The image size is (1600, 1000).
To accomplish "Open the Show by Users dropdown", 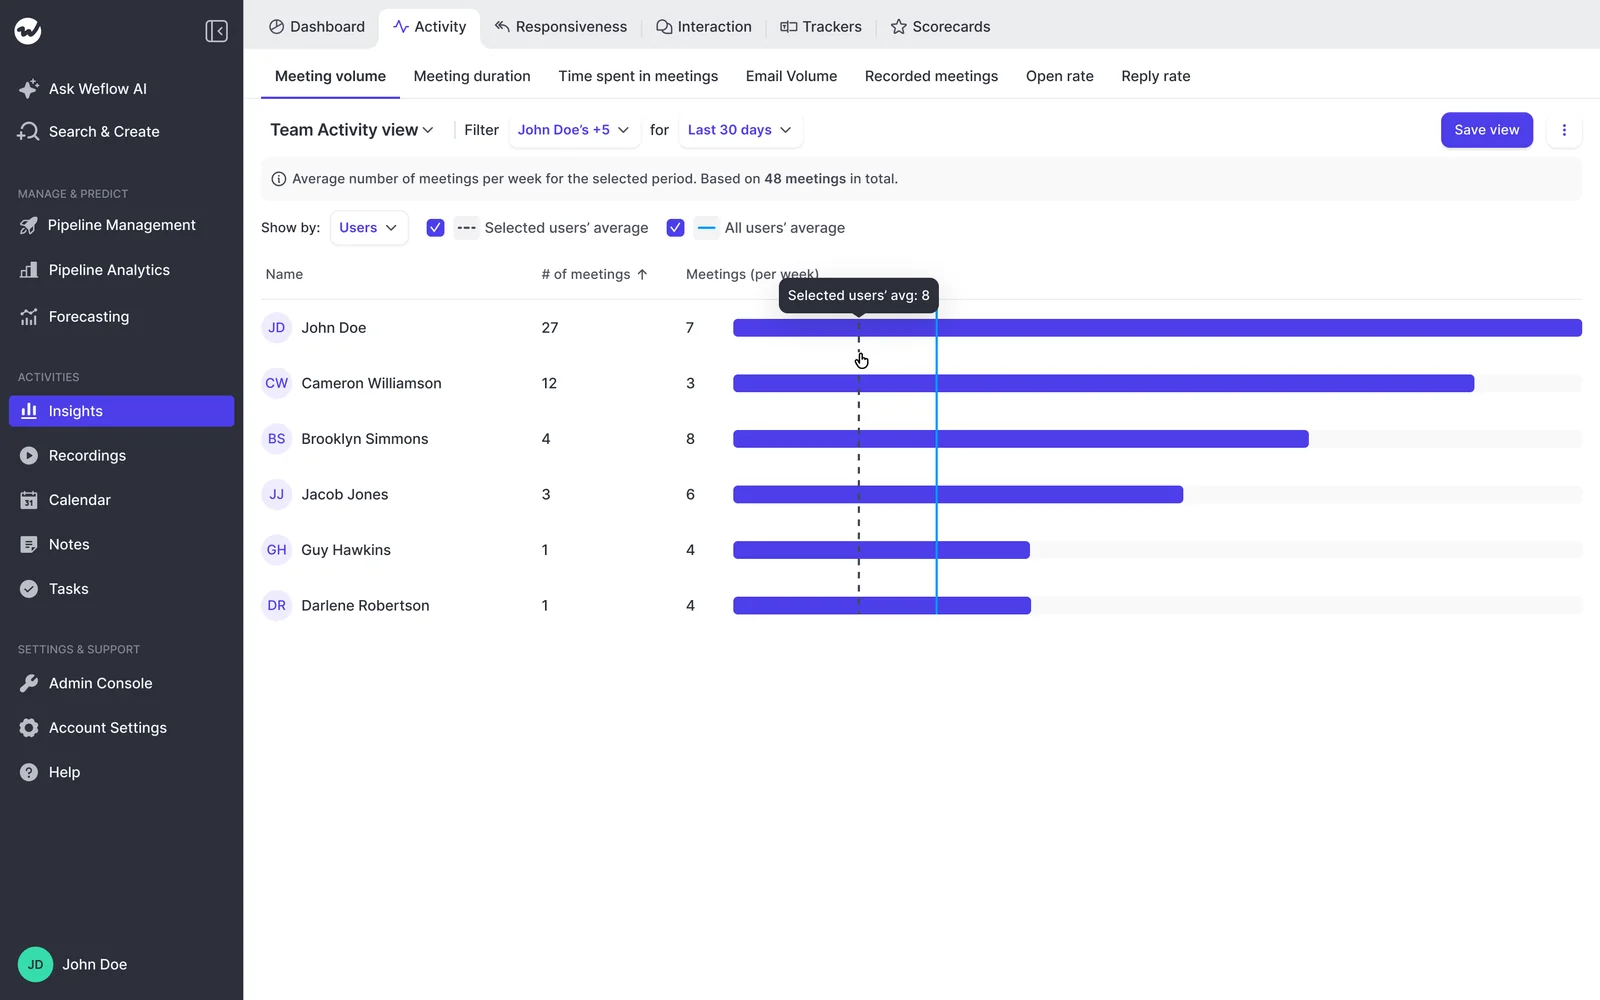I will coord(369,228).
